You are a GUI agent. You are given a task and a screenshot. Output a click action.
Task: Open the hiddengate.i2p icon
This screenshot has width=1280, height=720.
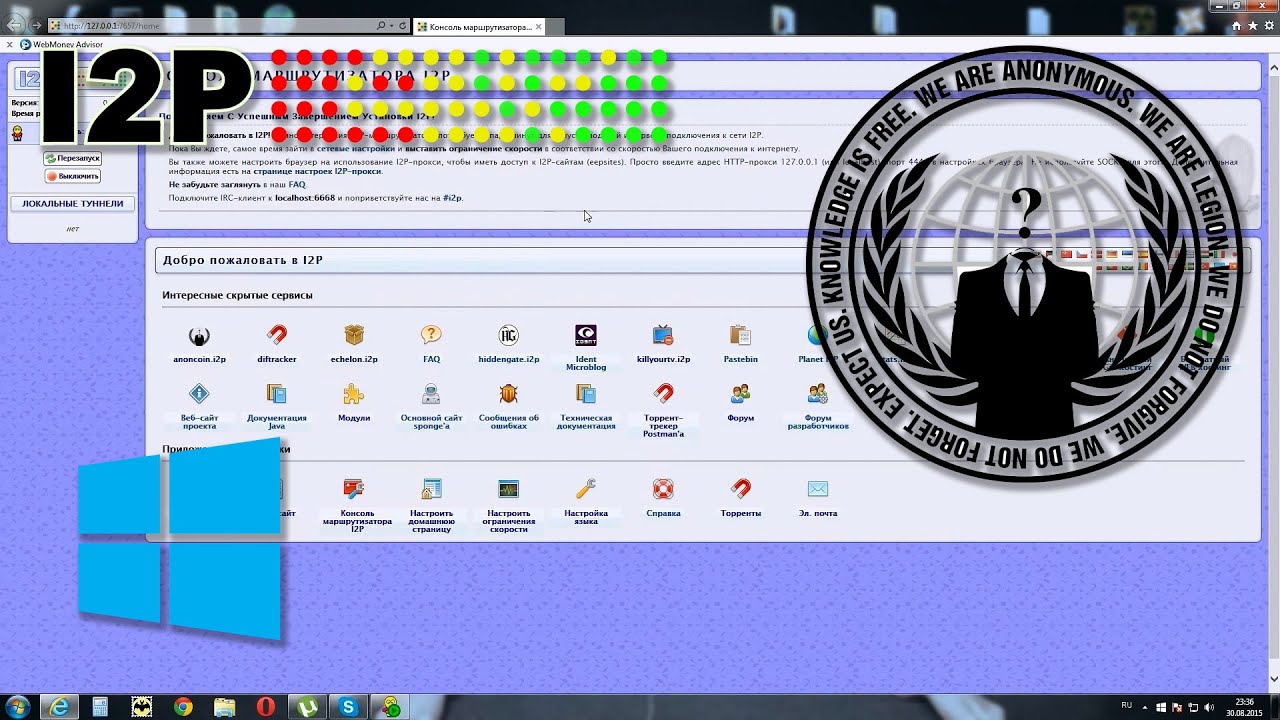pos(509,335)
